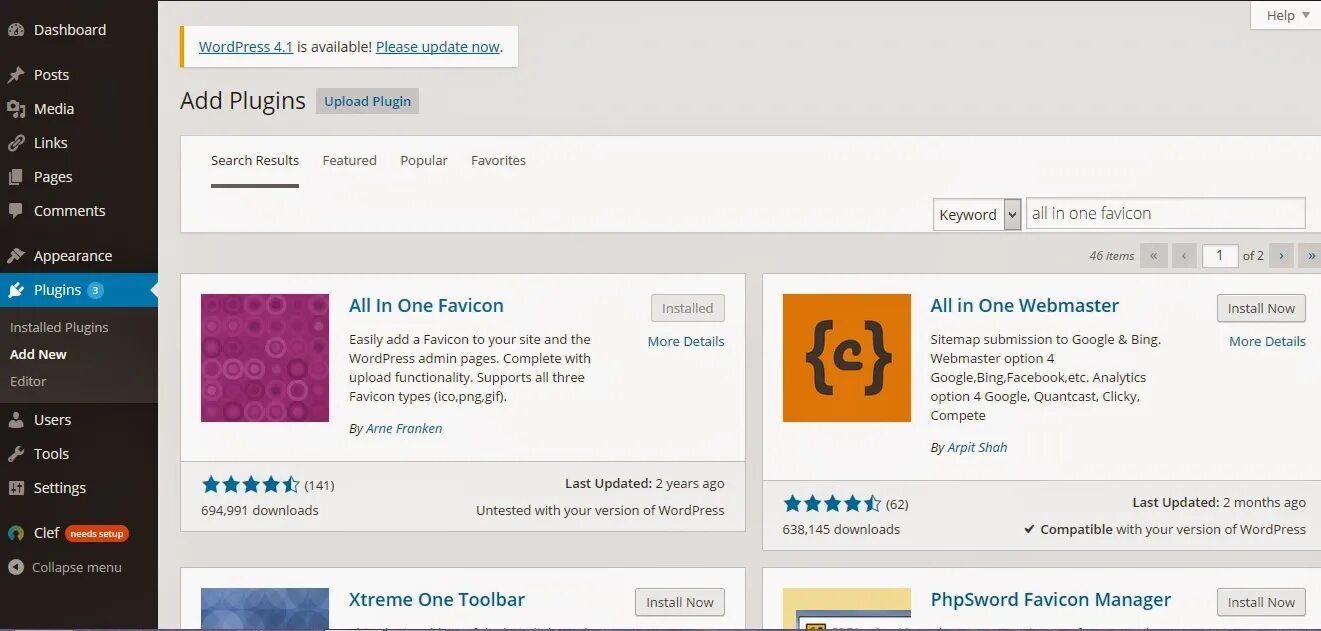Screen dimensions: 1321x631
Task: Click the Links chain icon
Action: pyautogui.click(x=16, y=143)
